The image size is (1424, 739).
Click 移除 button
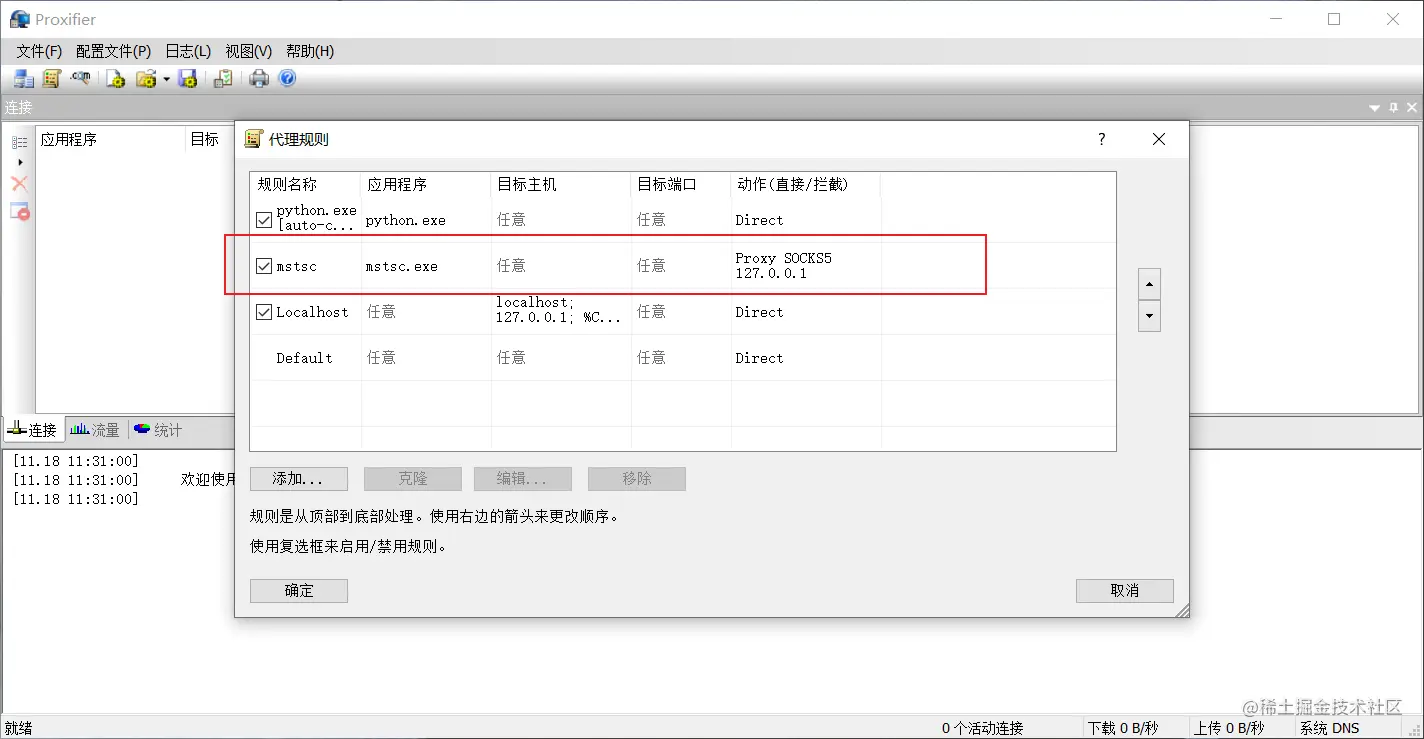click(x=637, y=479)
